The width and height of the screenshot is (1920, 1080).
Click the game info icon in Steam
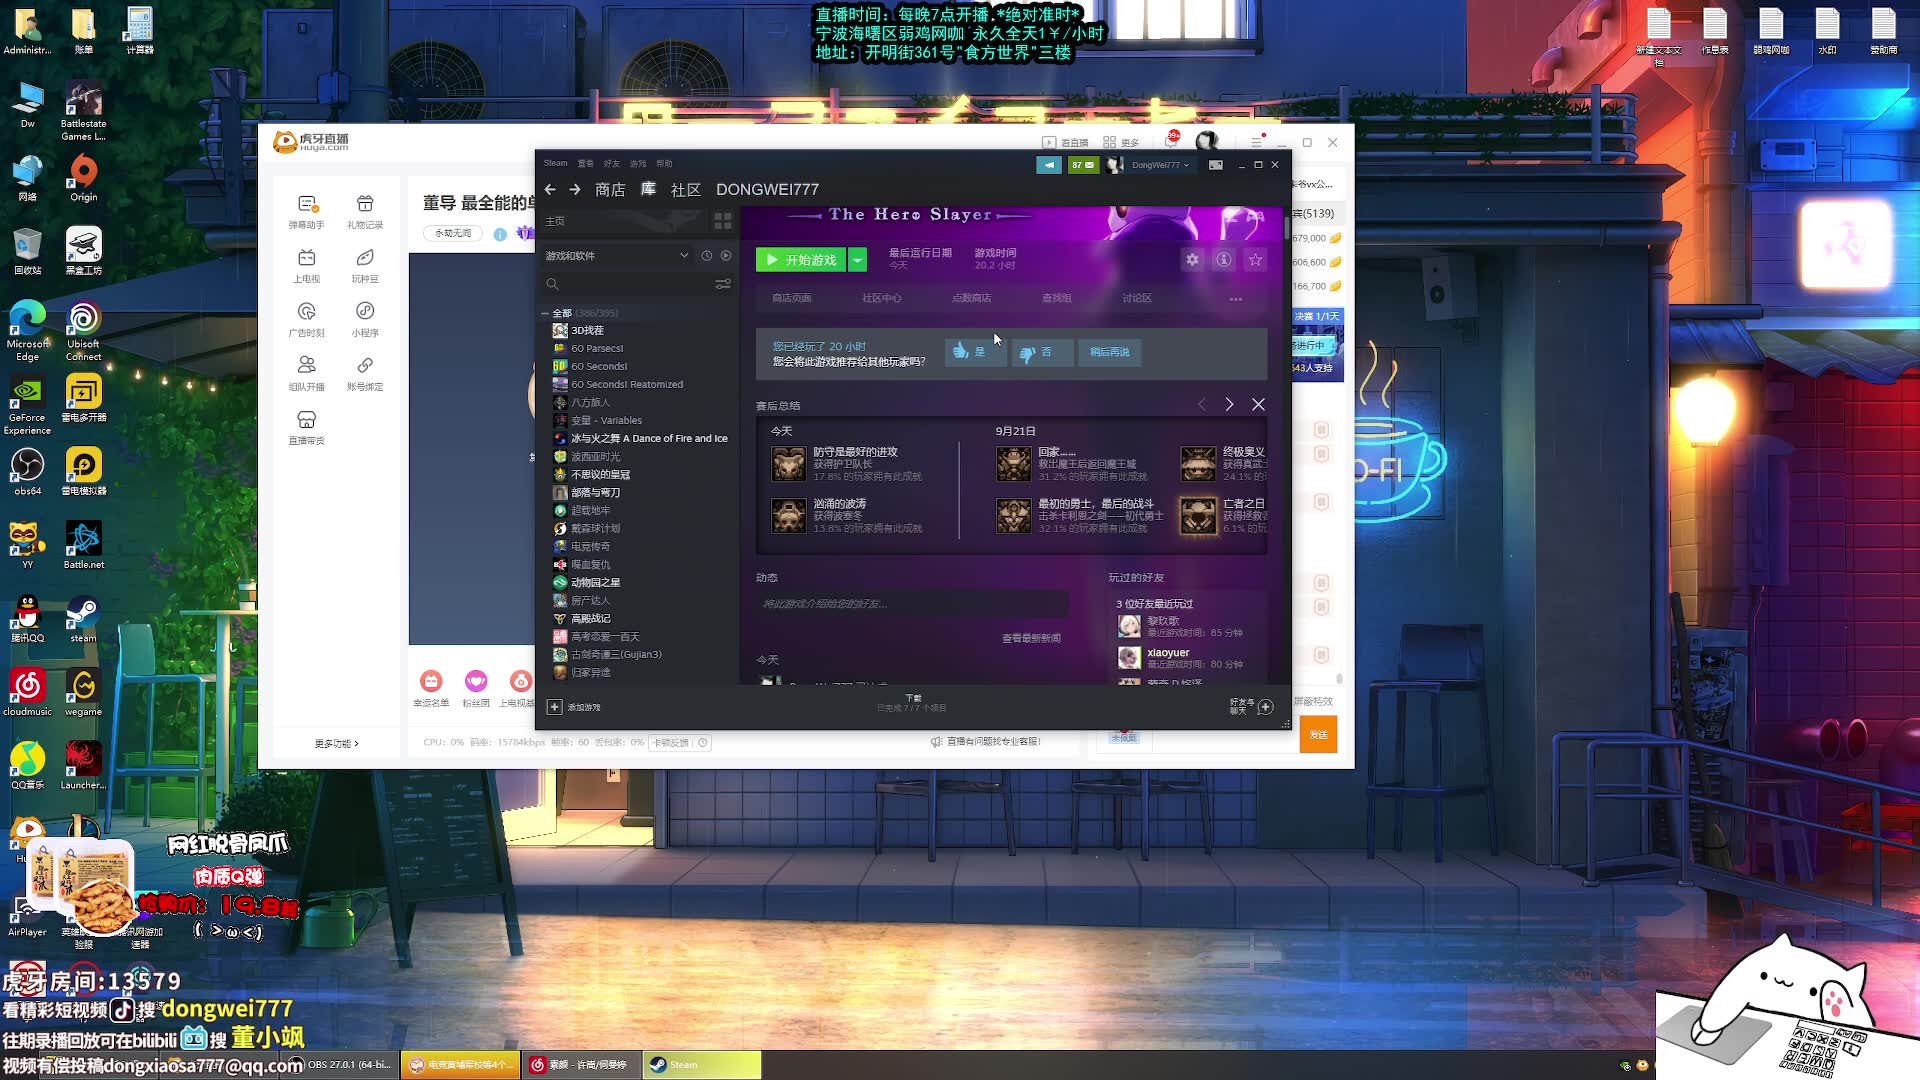(x=1223, y=260)
